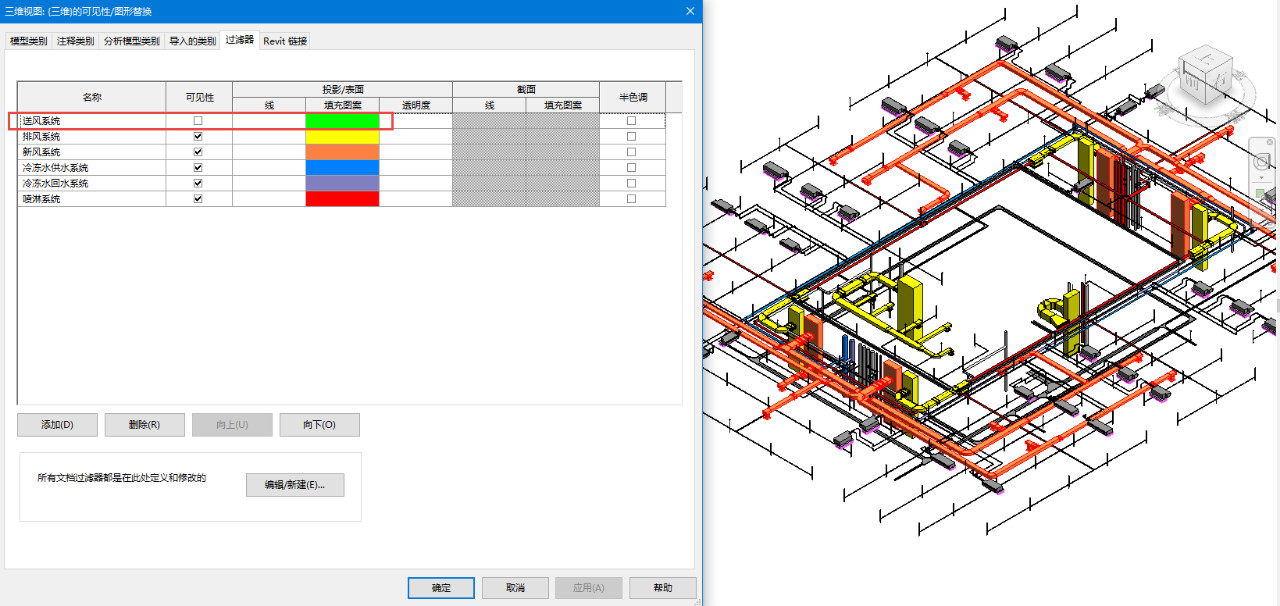Image resolution: width=1280 pixels, height=606 pixels.
Task: Click the 添加(D) button
Action: point(57,425)
